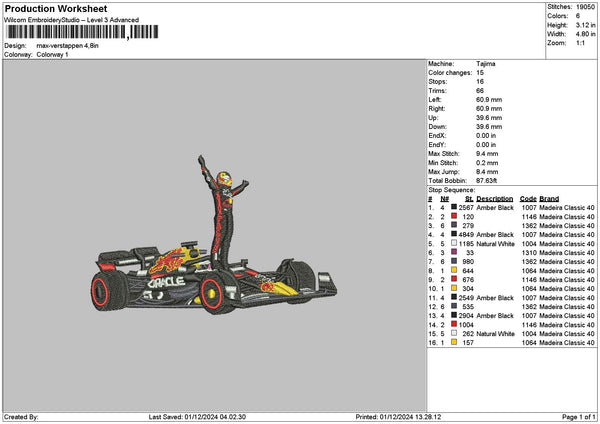Select code 1064 in stop row 8
This screenshot has height=424, width=600.
tap(529, 271)
